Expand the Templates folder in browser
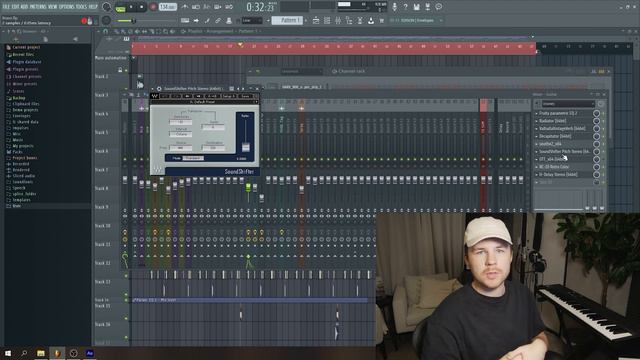640x360 pixels. point(21,200)
